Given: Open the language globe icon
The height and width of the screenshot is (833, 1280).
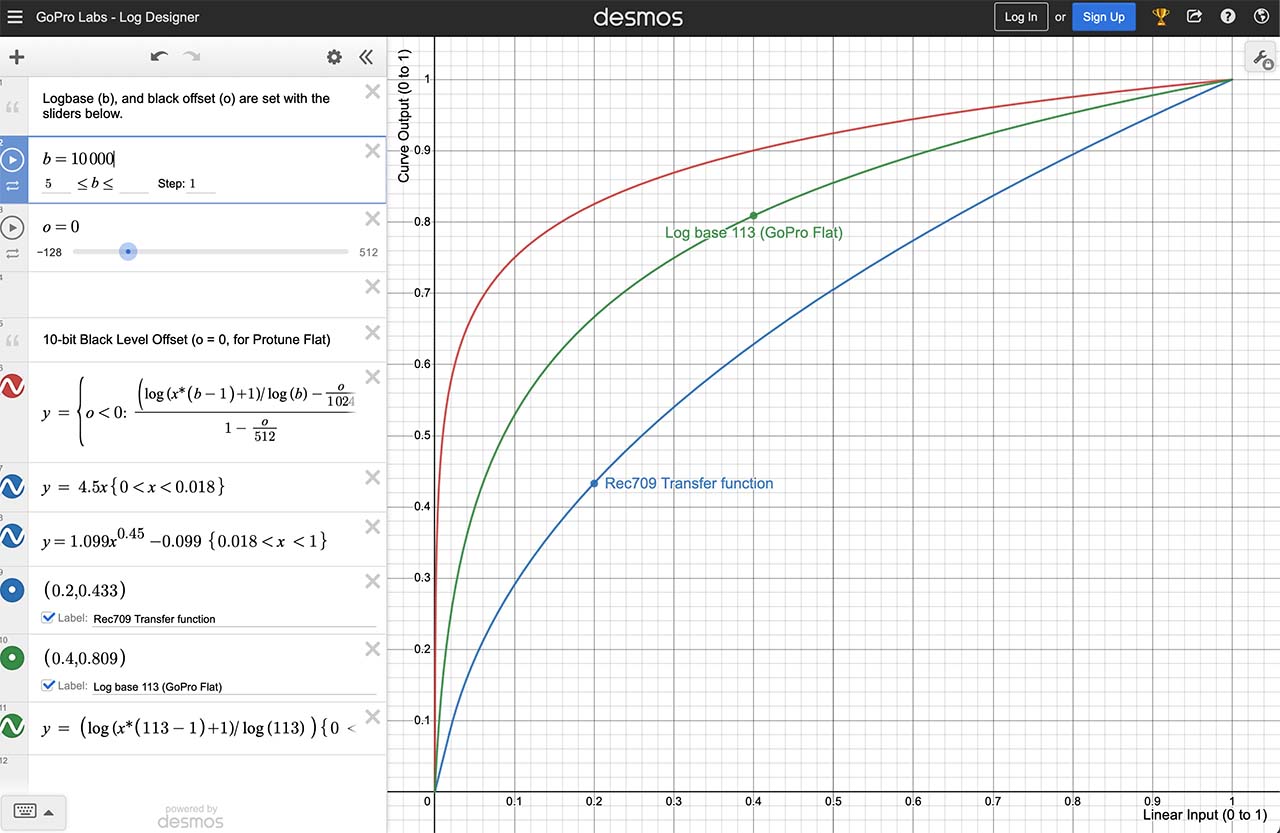Looking at the screenshot, I should 1261,16.
